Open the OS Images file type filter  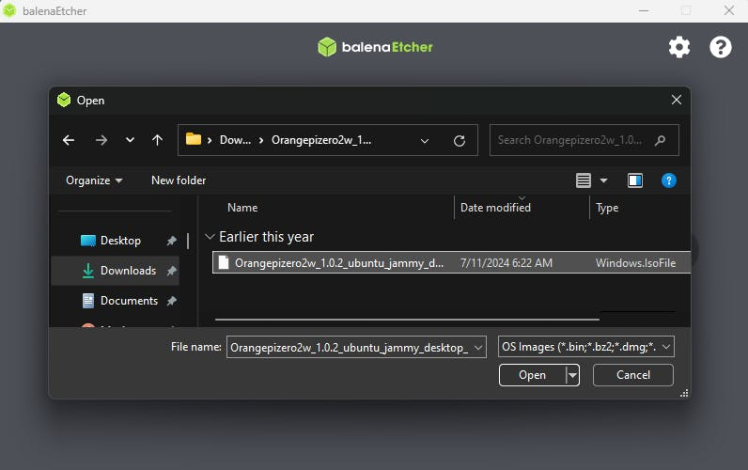586,347
